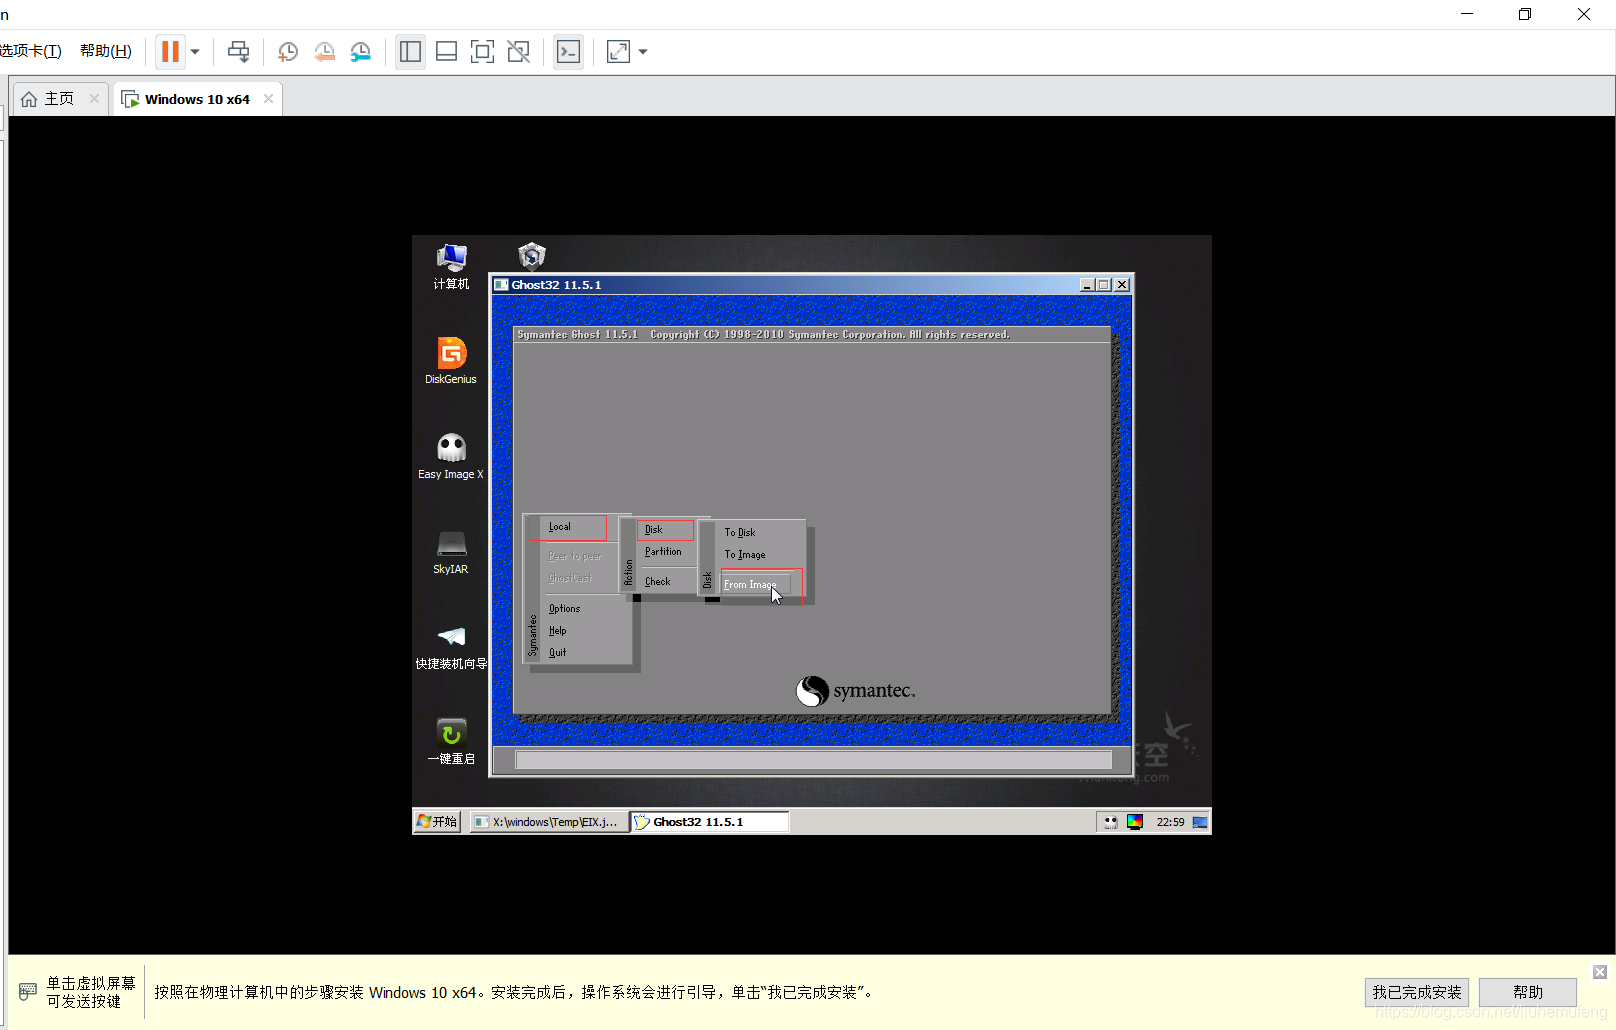
Task: Select To Image in the Disk submenu
Action: (745, 555)
